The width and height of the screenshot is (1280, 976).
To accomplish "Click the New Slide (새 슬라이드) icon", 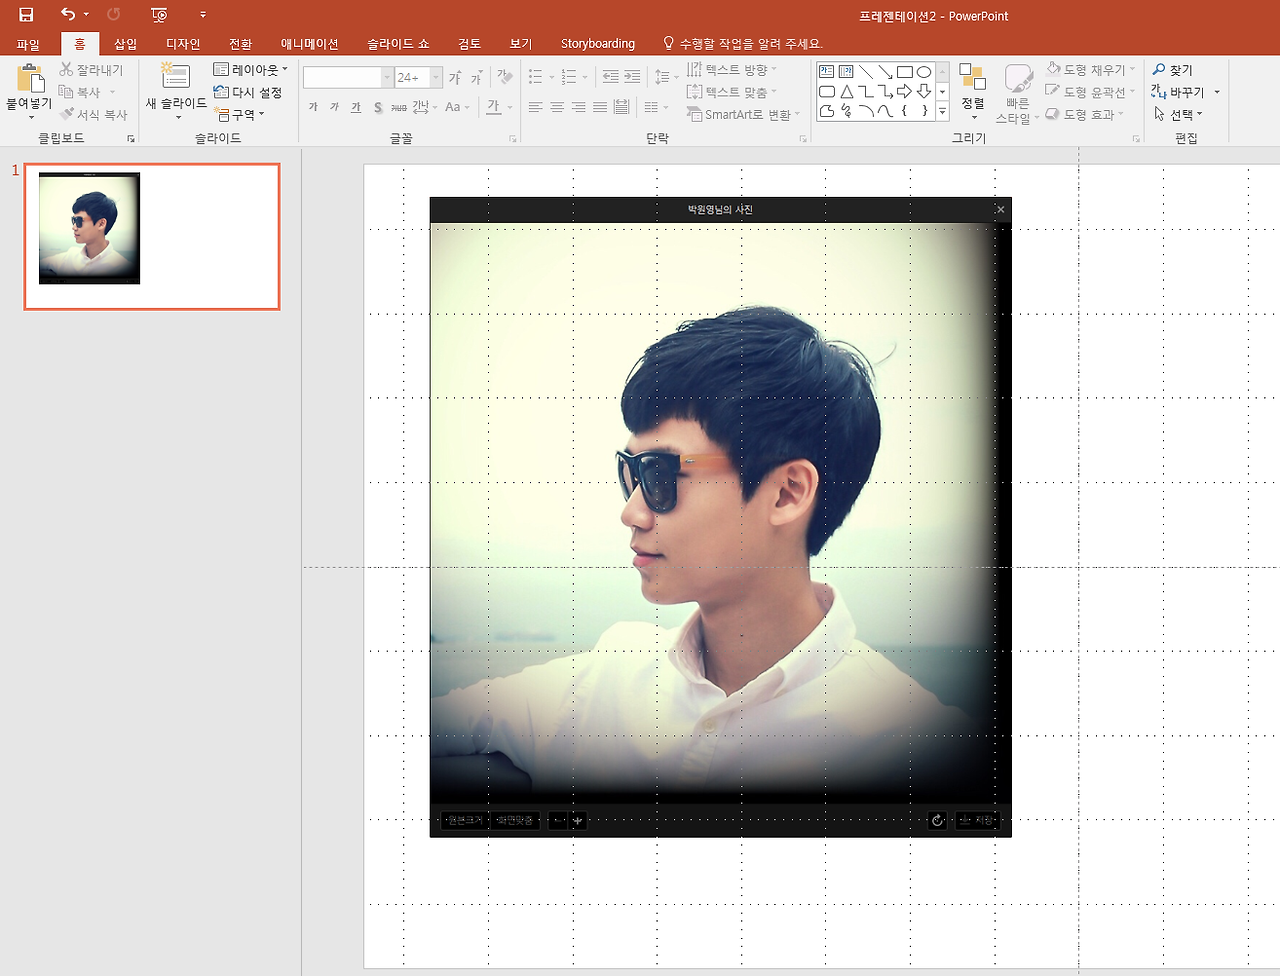I will (176, 77).
